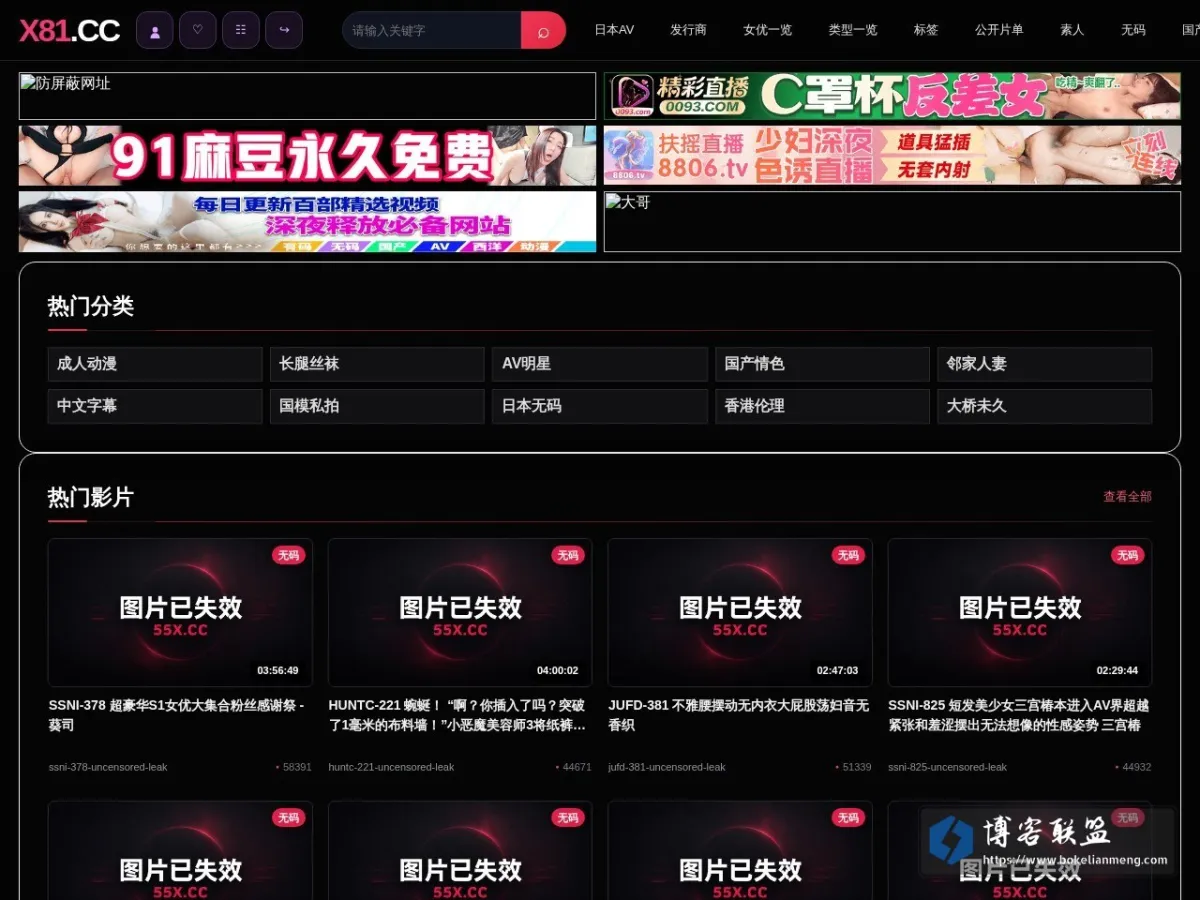
Task: Click the SSNI-378 video title
Action: click(x=177, y=715)
